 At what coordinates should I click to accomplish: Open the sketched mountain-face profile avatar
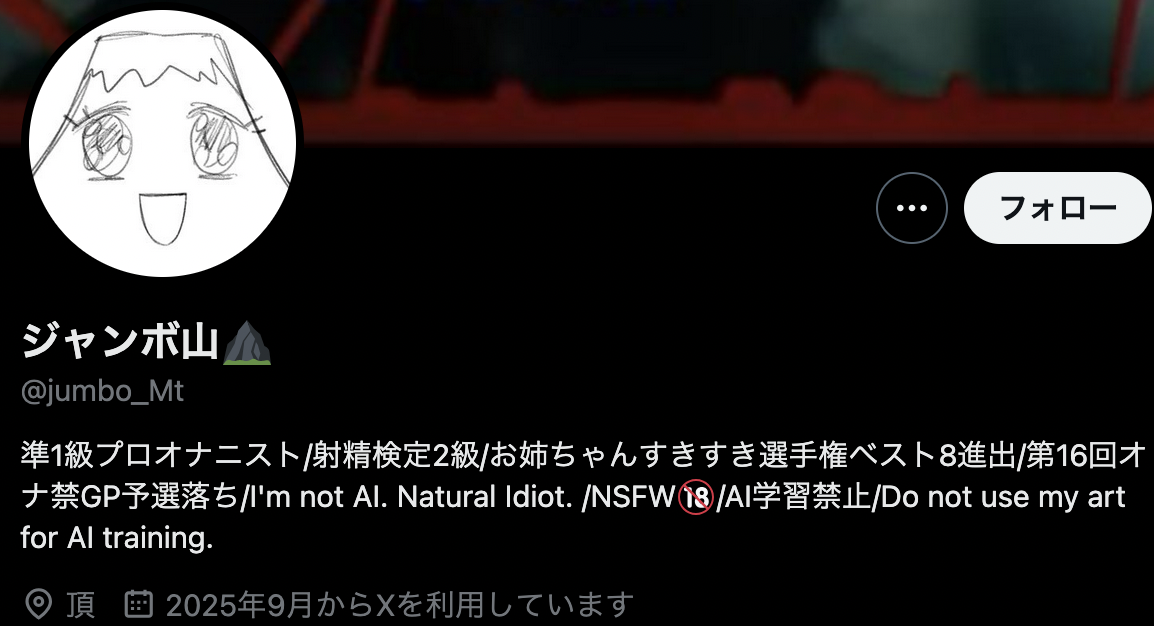162,143
